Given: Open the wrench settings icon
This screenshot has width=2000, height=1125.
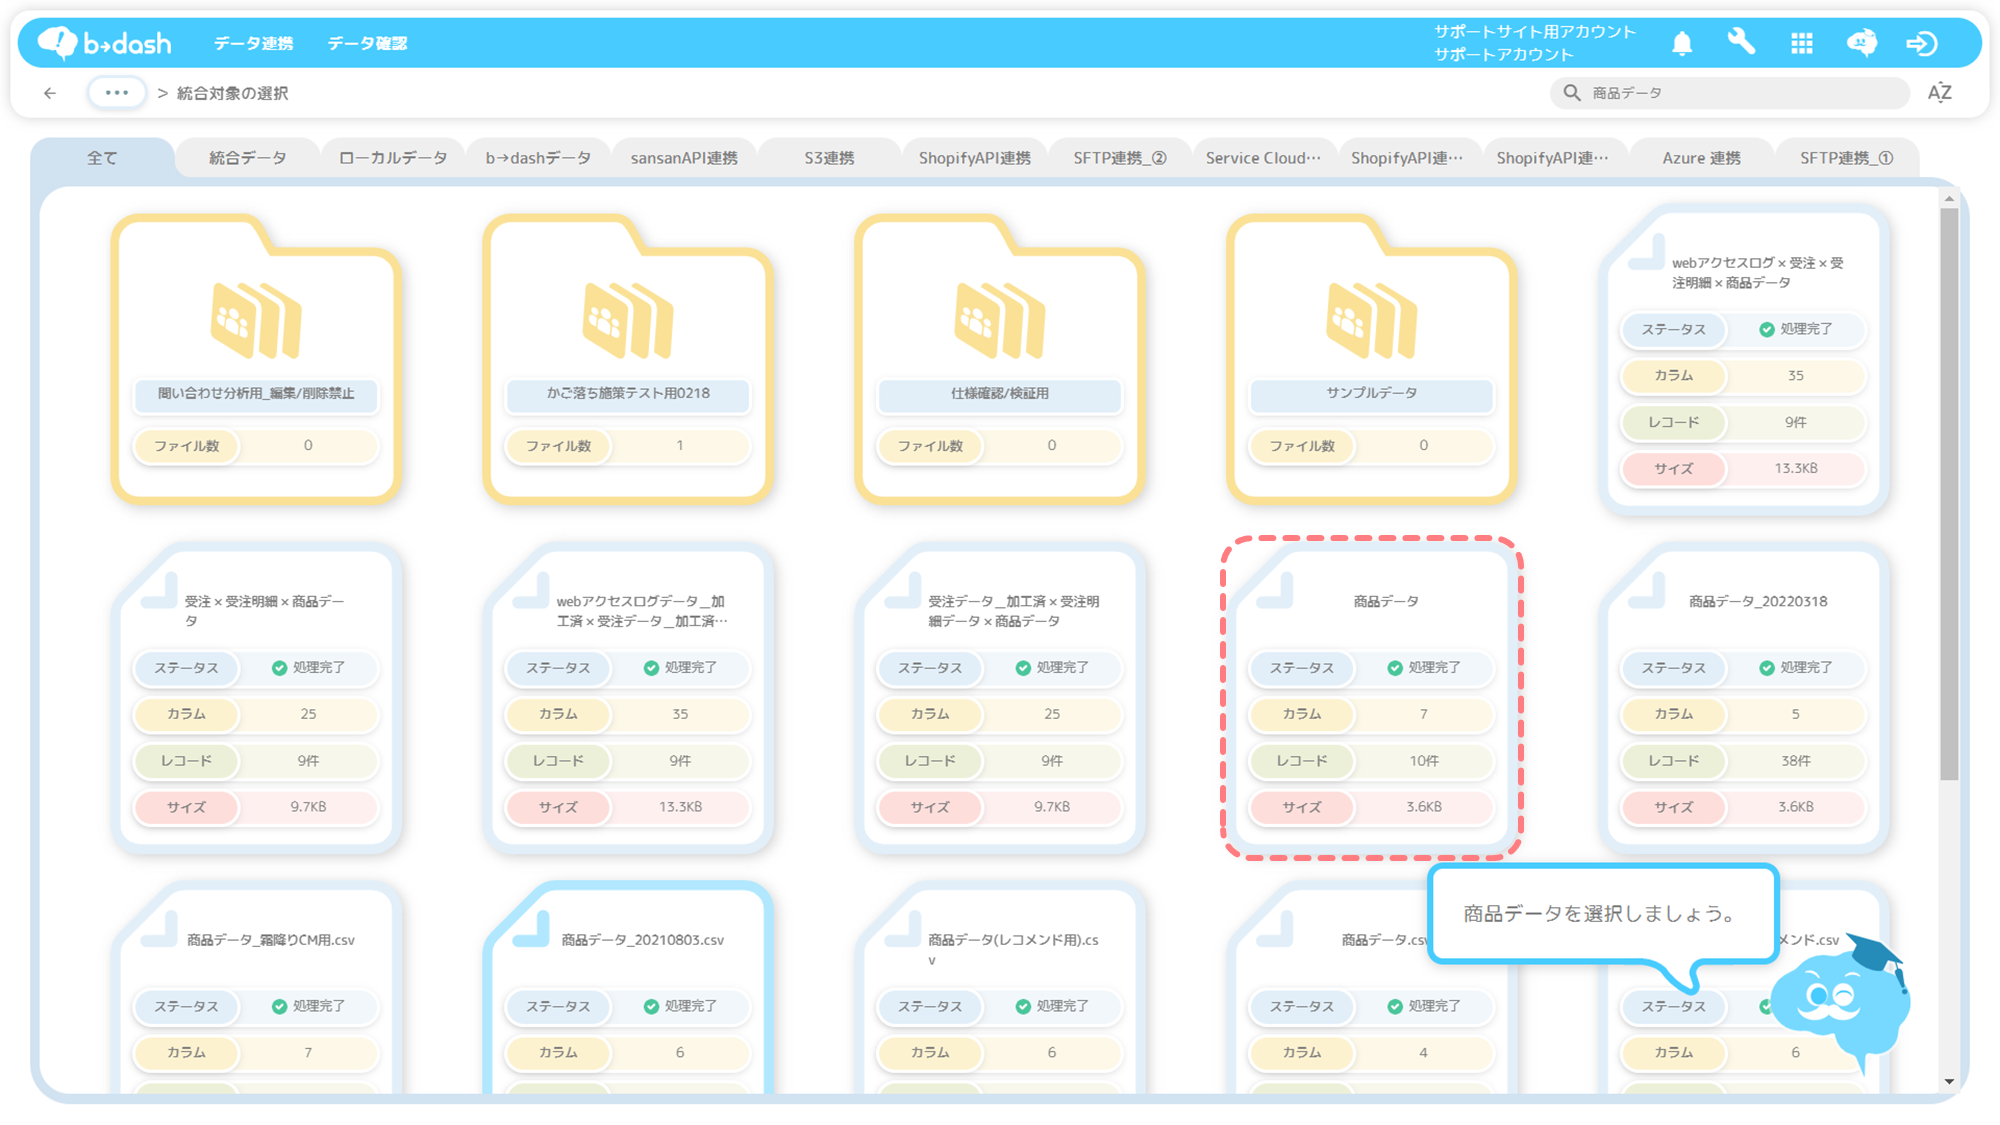Looking at the screenshot, I should (1741, 42).
